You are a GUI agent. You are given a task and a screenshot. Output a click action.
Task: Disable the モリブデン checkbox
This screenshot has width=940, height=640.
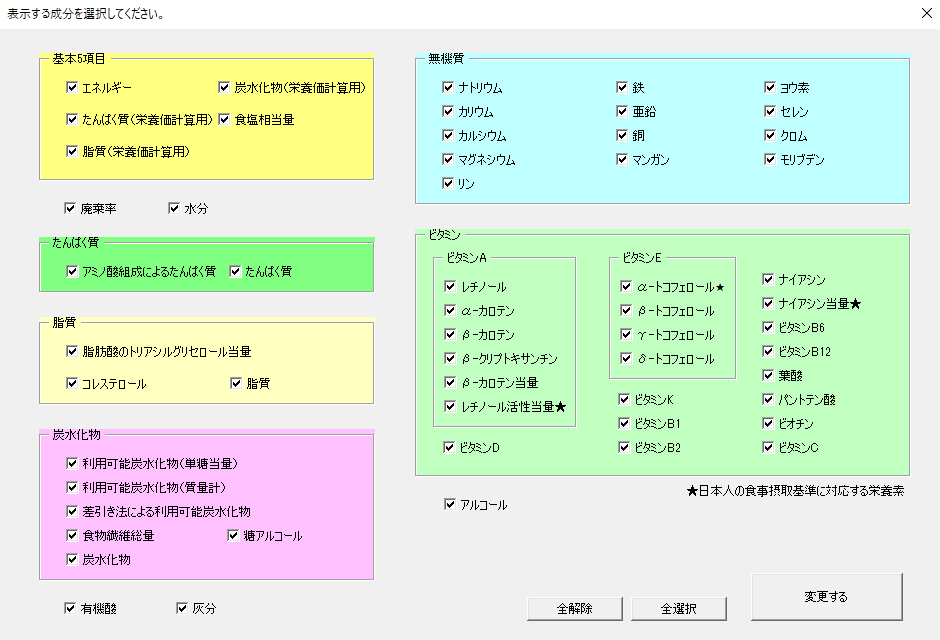point(771,159)
